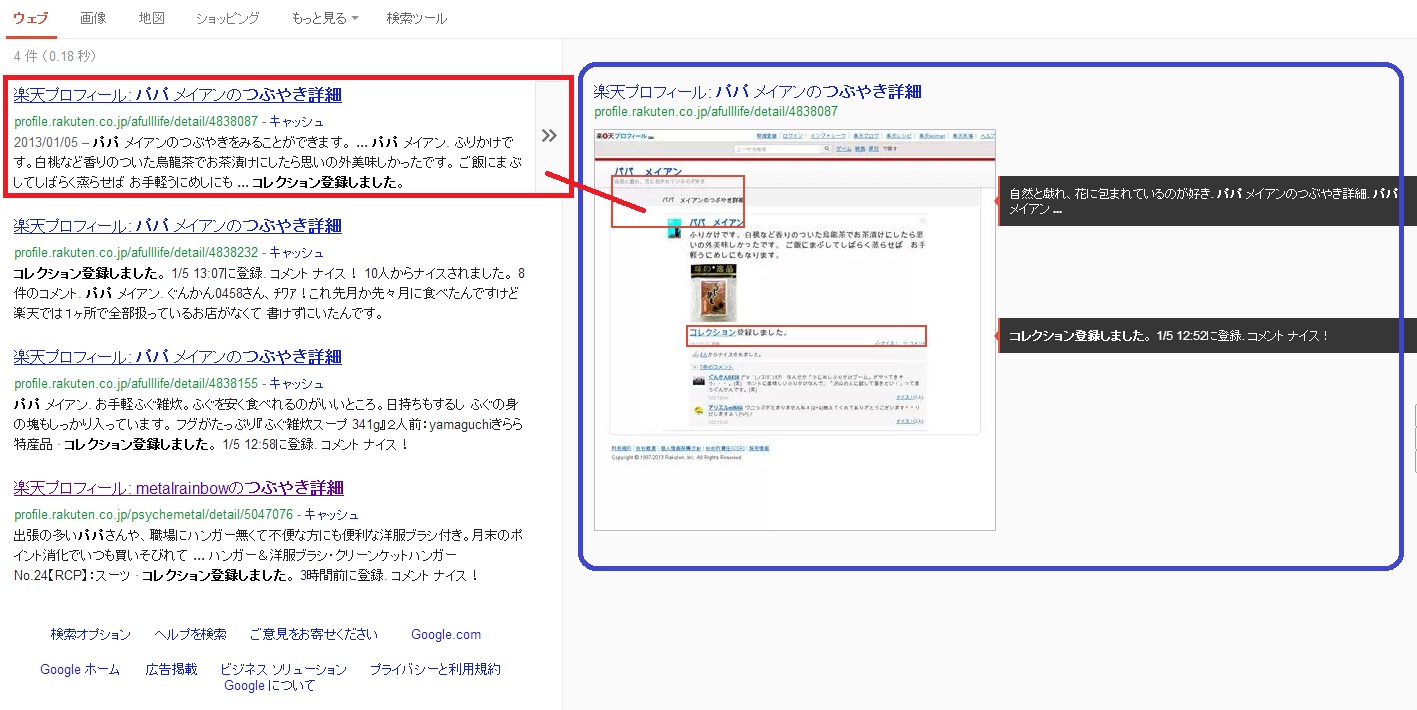Open first result title ending in detail/4838087
Image resolution: width=1417 pixels, height=710 pixels.
178,95
